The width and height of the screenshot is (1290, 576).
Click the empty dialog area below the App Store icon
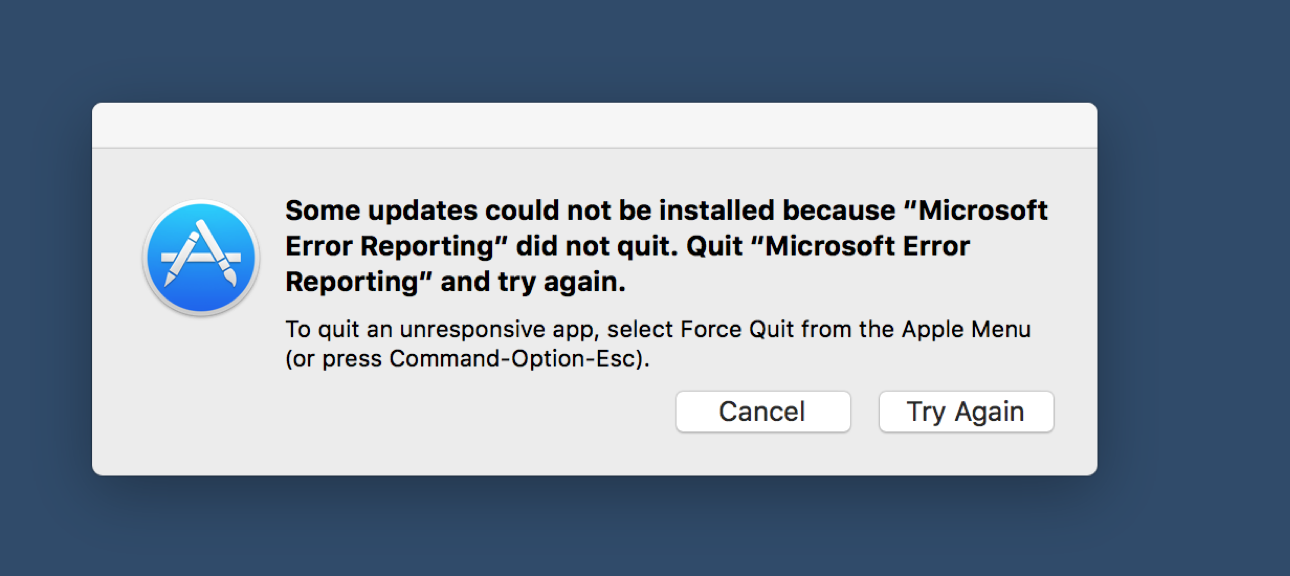(201, 400)
